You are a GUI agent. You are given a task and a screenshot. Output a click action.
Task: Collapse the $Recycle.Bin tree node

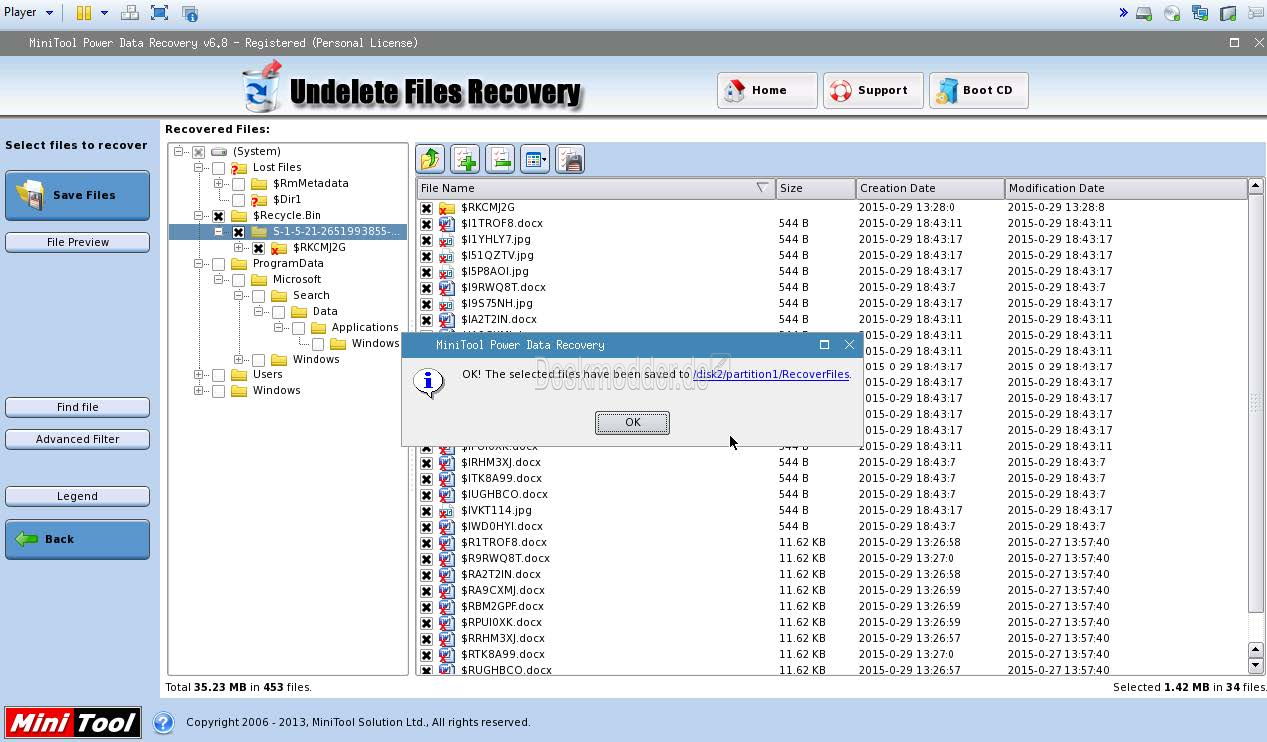(199, 215)
